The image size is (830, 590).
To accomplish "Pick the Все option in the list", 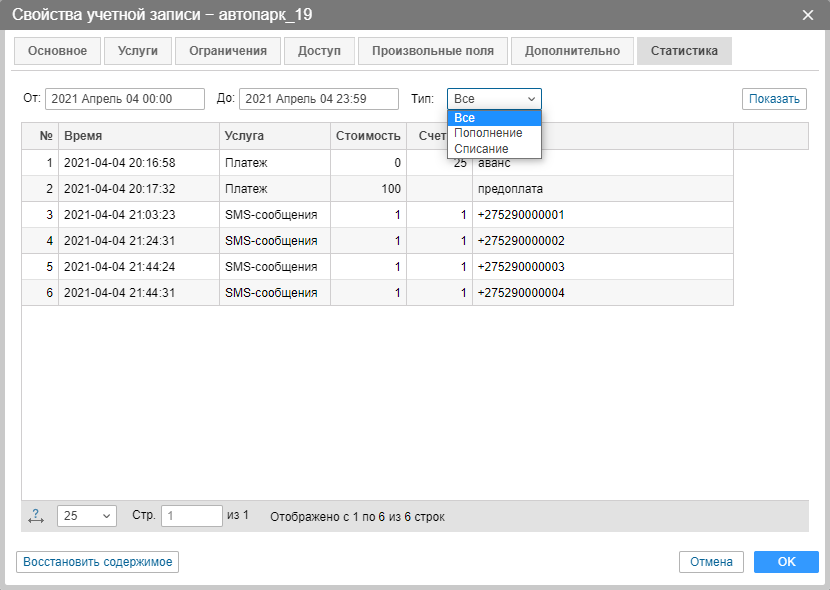I will click(465, 118).
